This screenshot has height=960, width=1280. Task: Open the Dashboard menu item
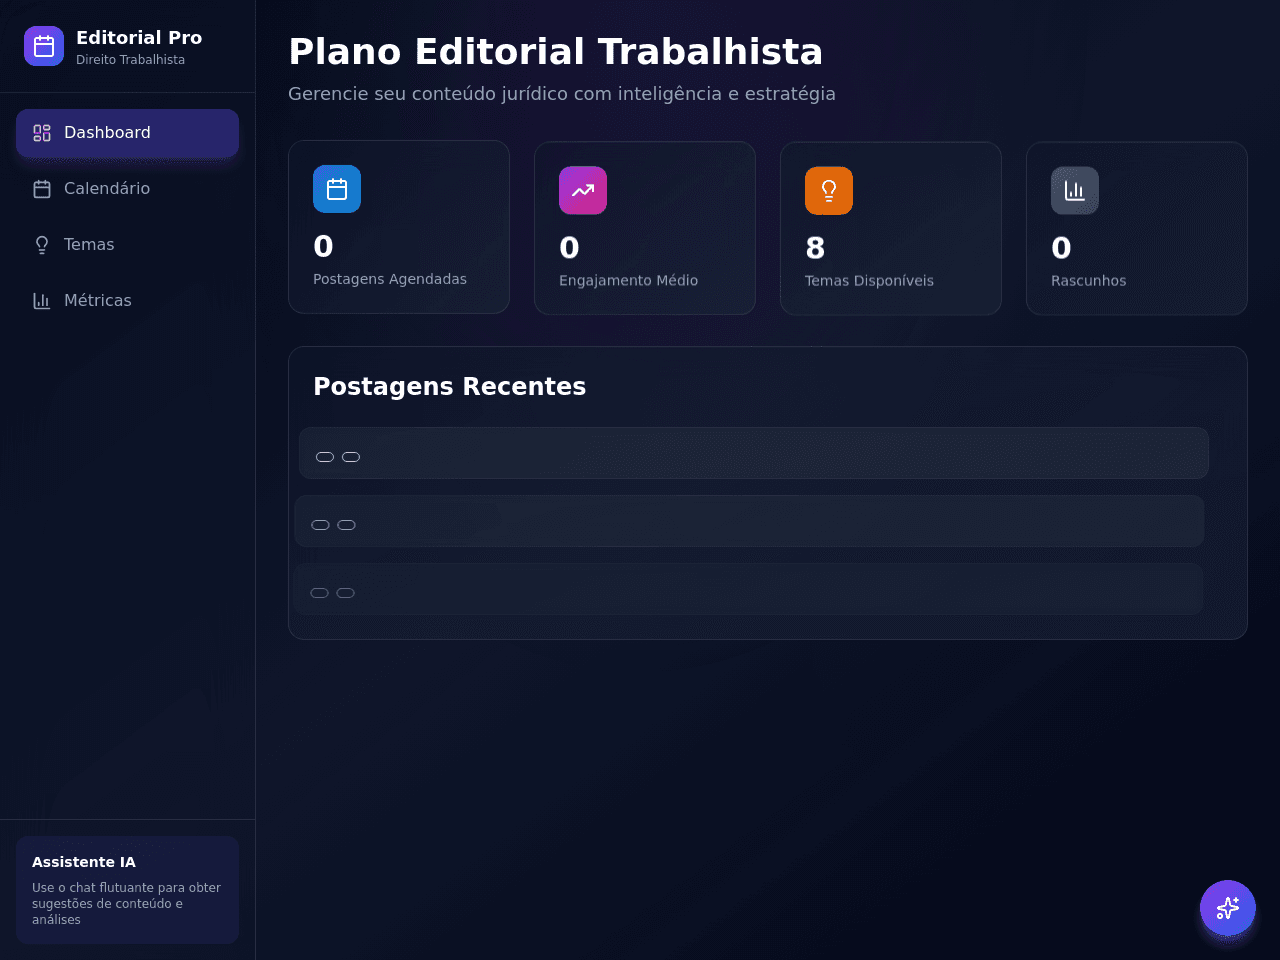click(x=127, y=133)
